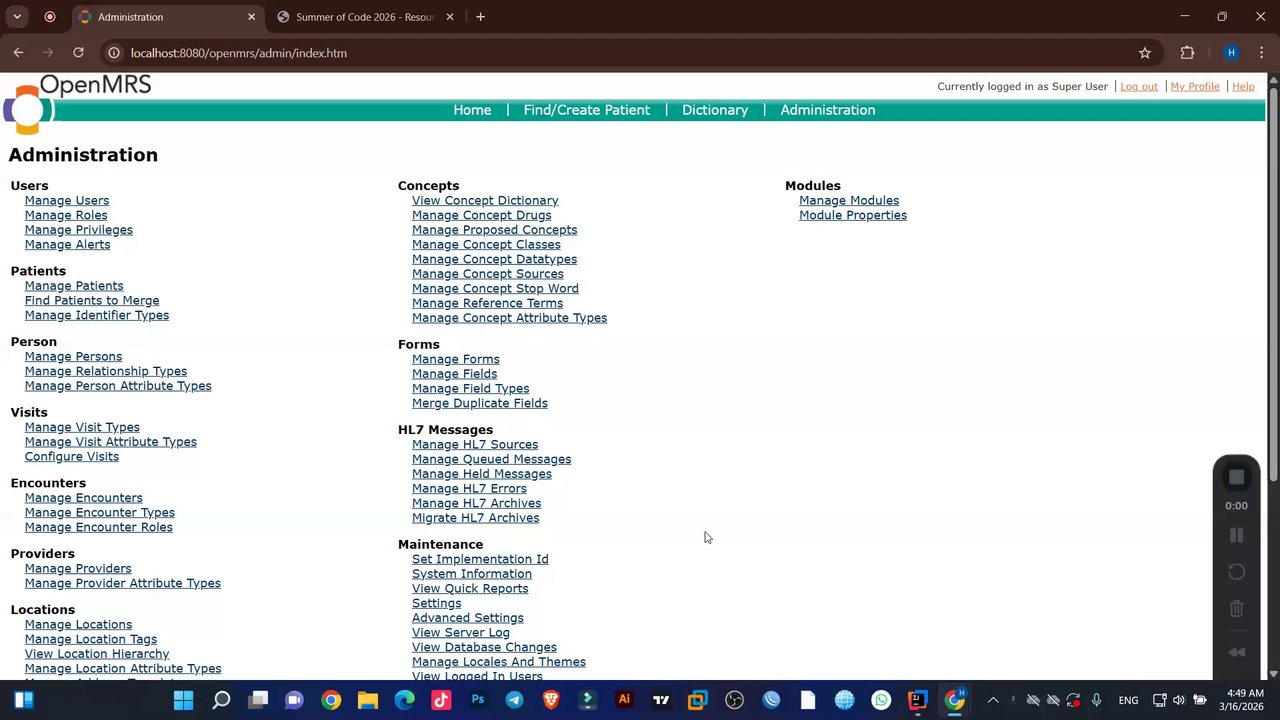1280x720 pixels.
Task: Open View Concept Dictionary link
Action: point(485,200)
